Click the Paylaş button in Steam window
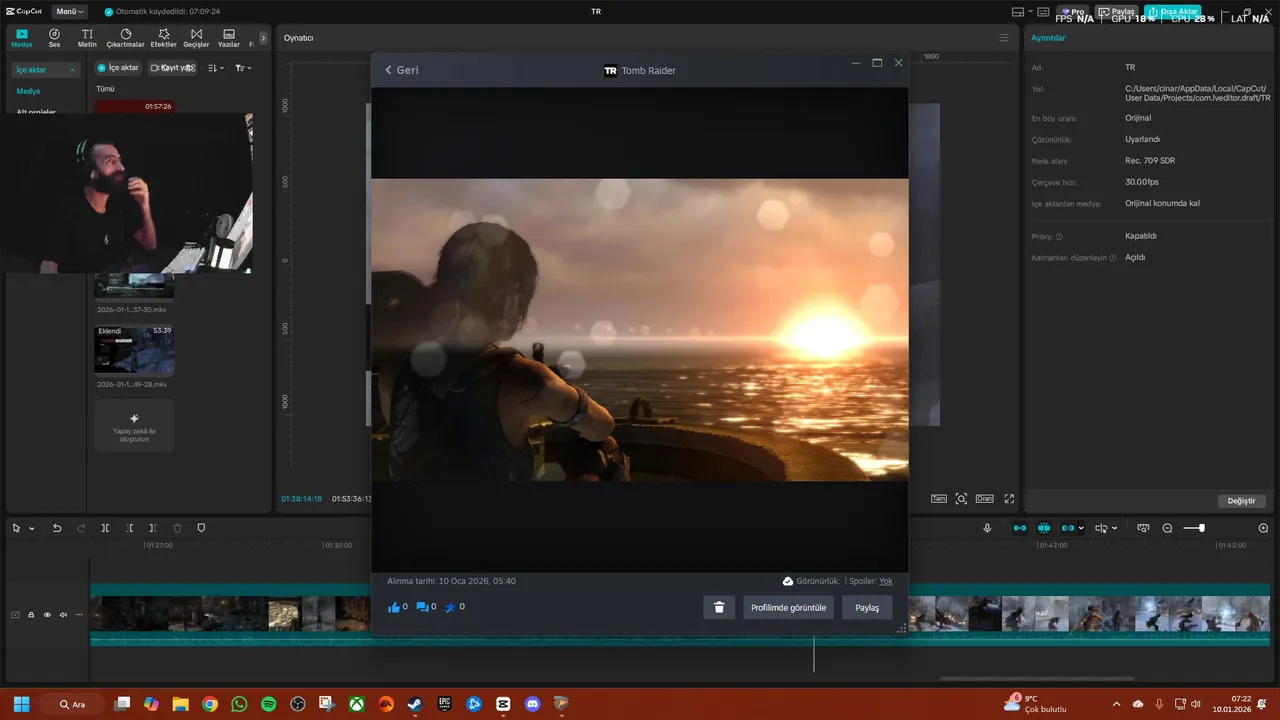Image resolution: width=1280 pixels, height=720 pixels. click(867, 607)
